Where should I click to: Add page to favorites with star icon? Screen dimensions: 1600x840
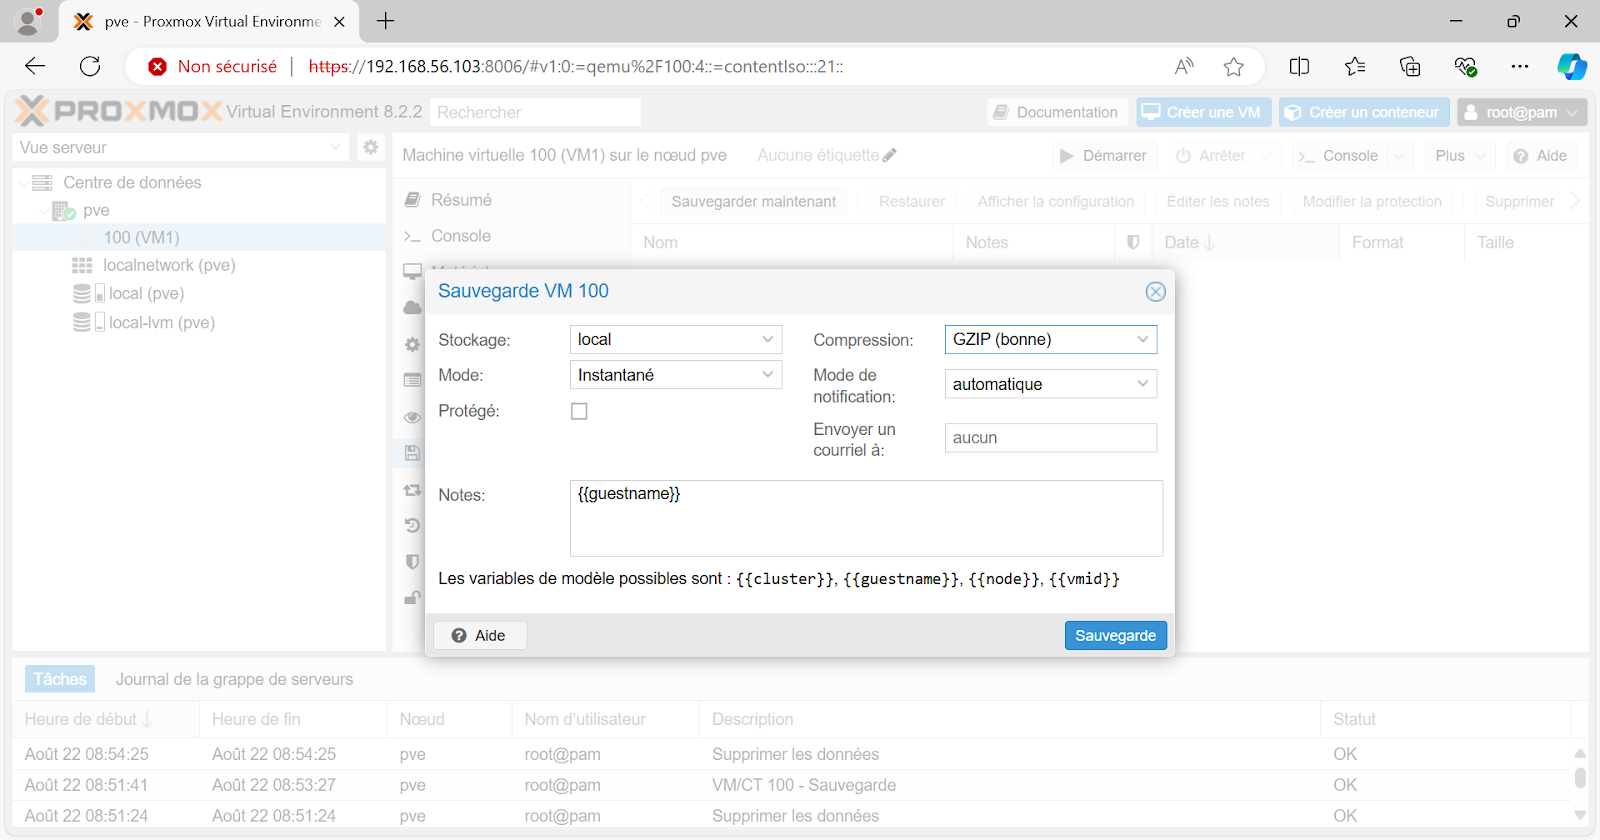click(1234, 66)
